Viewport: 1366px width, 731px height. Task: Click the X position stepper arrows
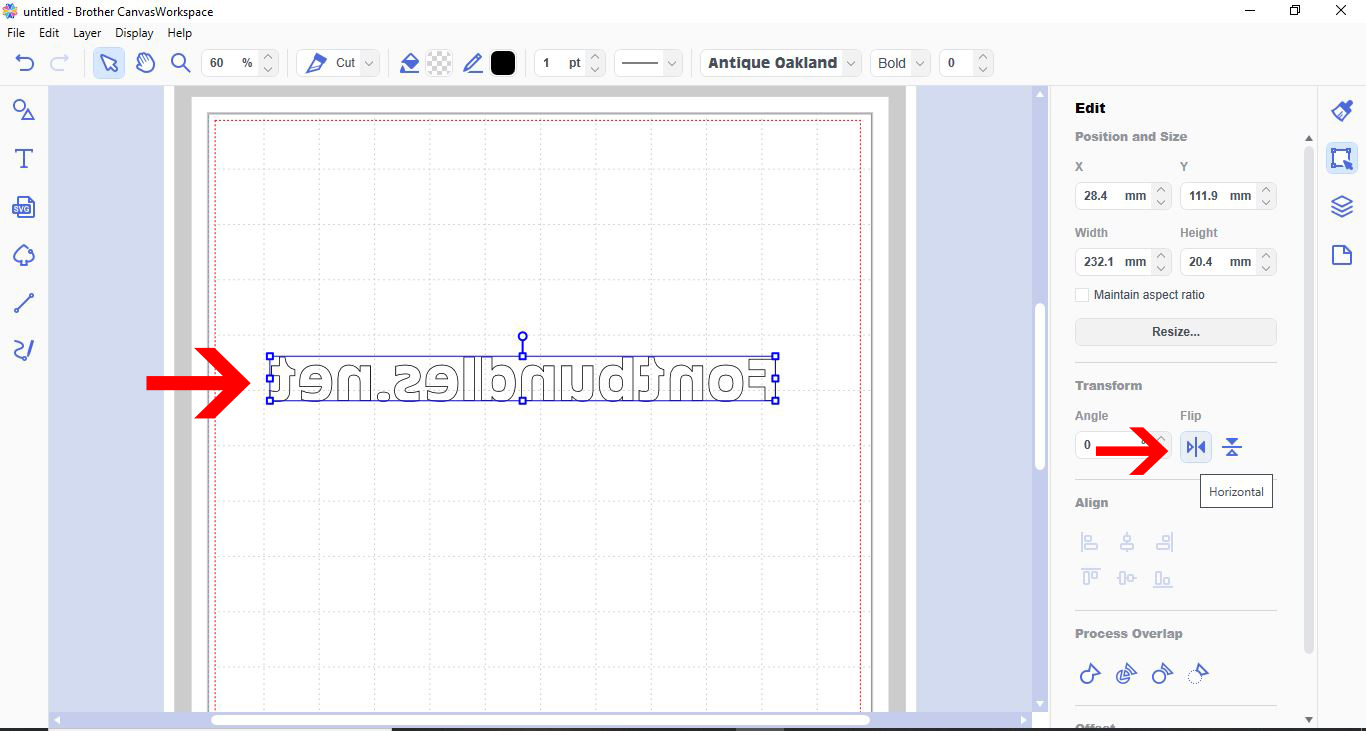[1161, 196]
